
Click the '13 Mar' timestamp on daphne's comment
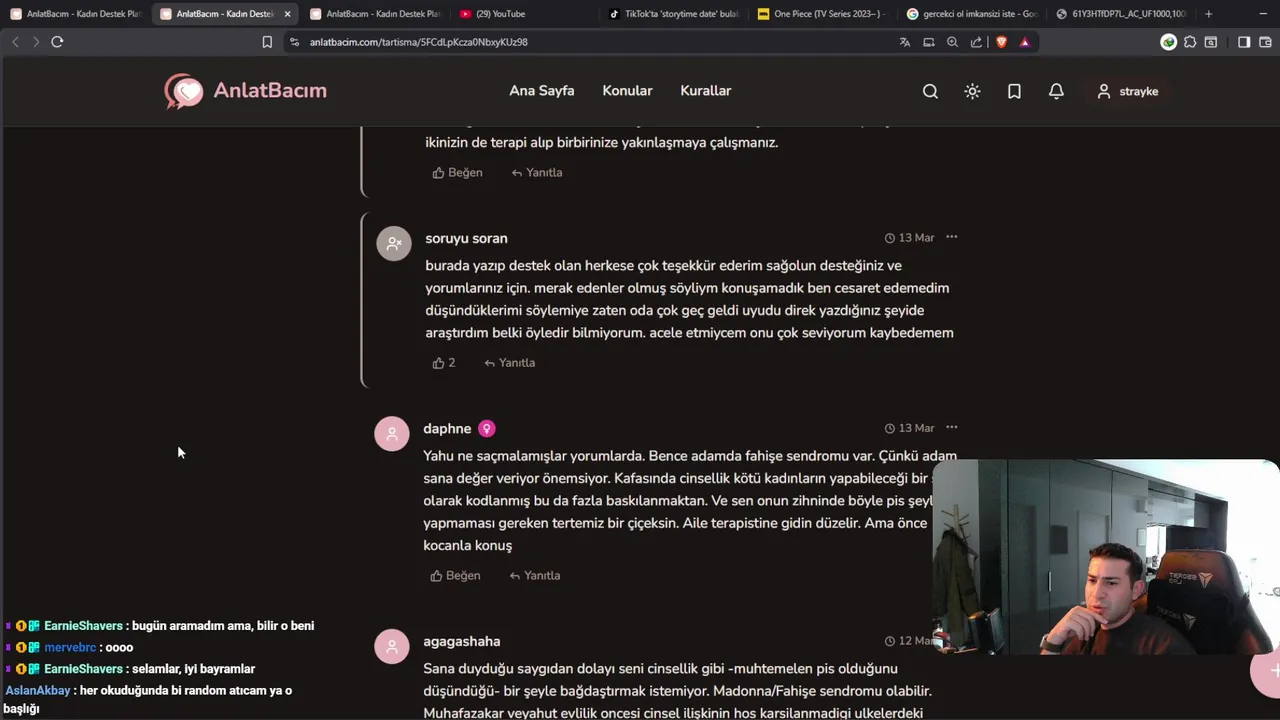[909, 428]
